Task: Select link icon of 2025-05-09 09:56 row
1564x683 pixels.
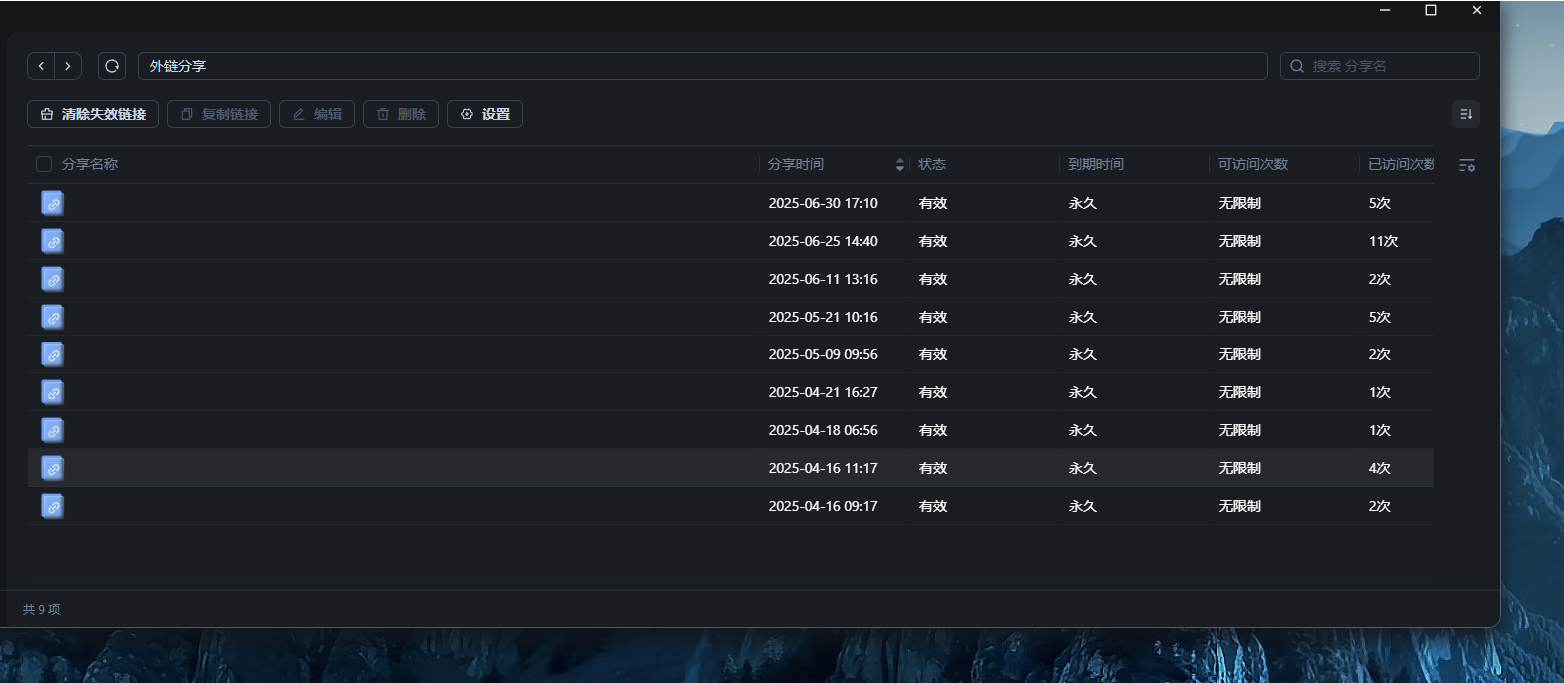Action: 53,354
